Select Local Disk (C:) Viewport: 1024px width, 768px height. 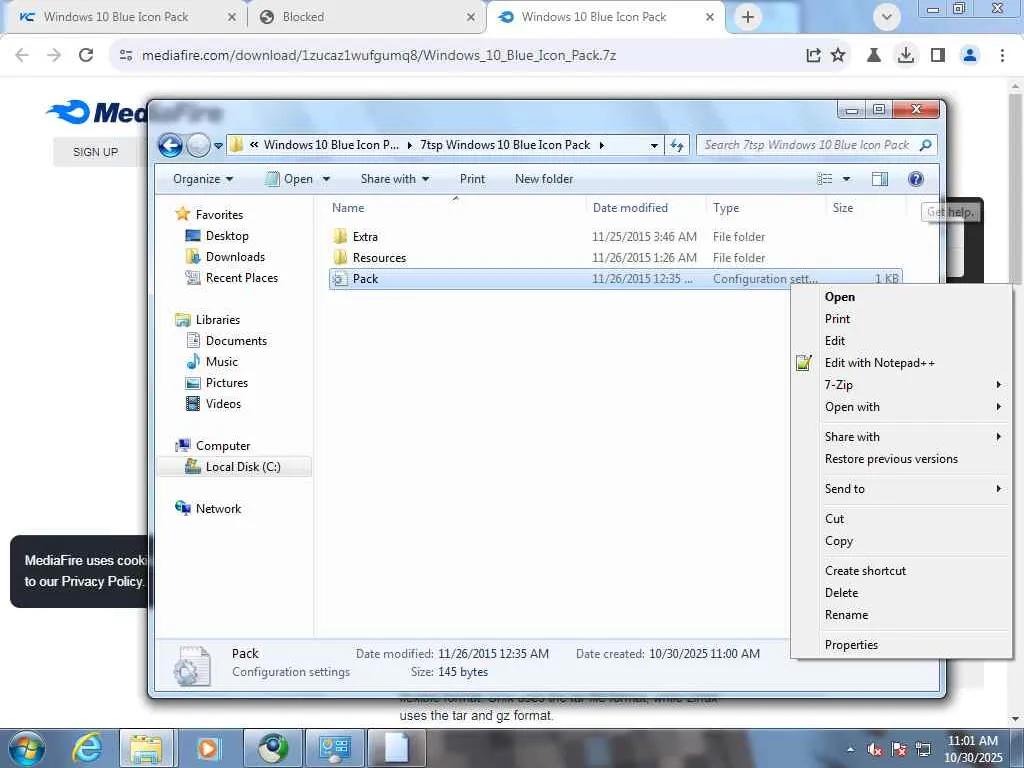pyautogui.click(x=242, y=466)
